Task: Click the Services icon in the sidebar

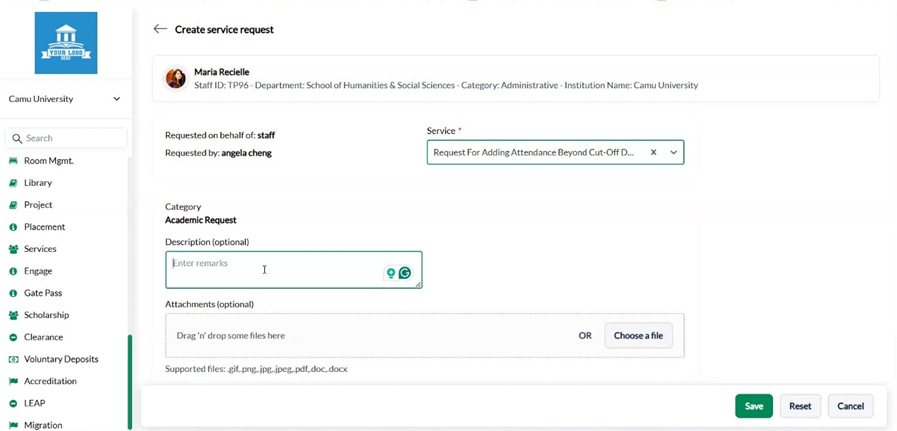Action: click(x=14, y=249)
